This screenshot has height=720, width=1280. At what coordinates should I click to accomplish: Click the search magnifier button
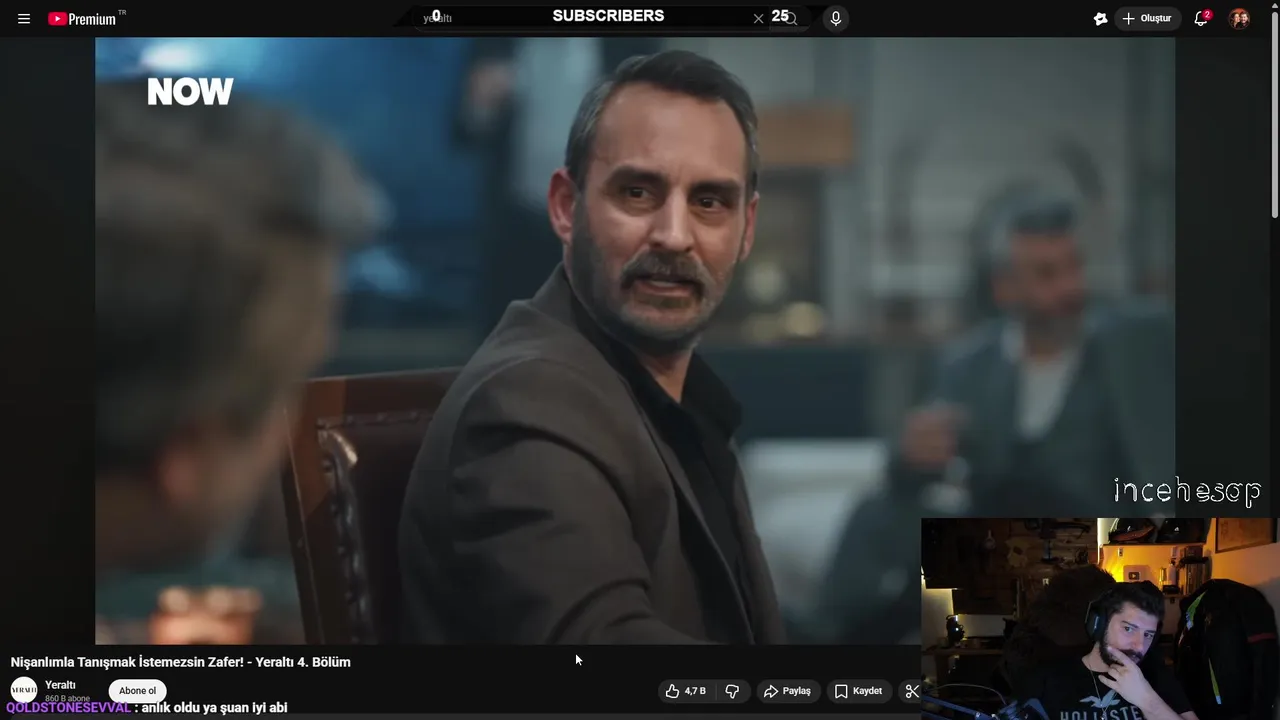(790, 18)
